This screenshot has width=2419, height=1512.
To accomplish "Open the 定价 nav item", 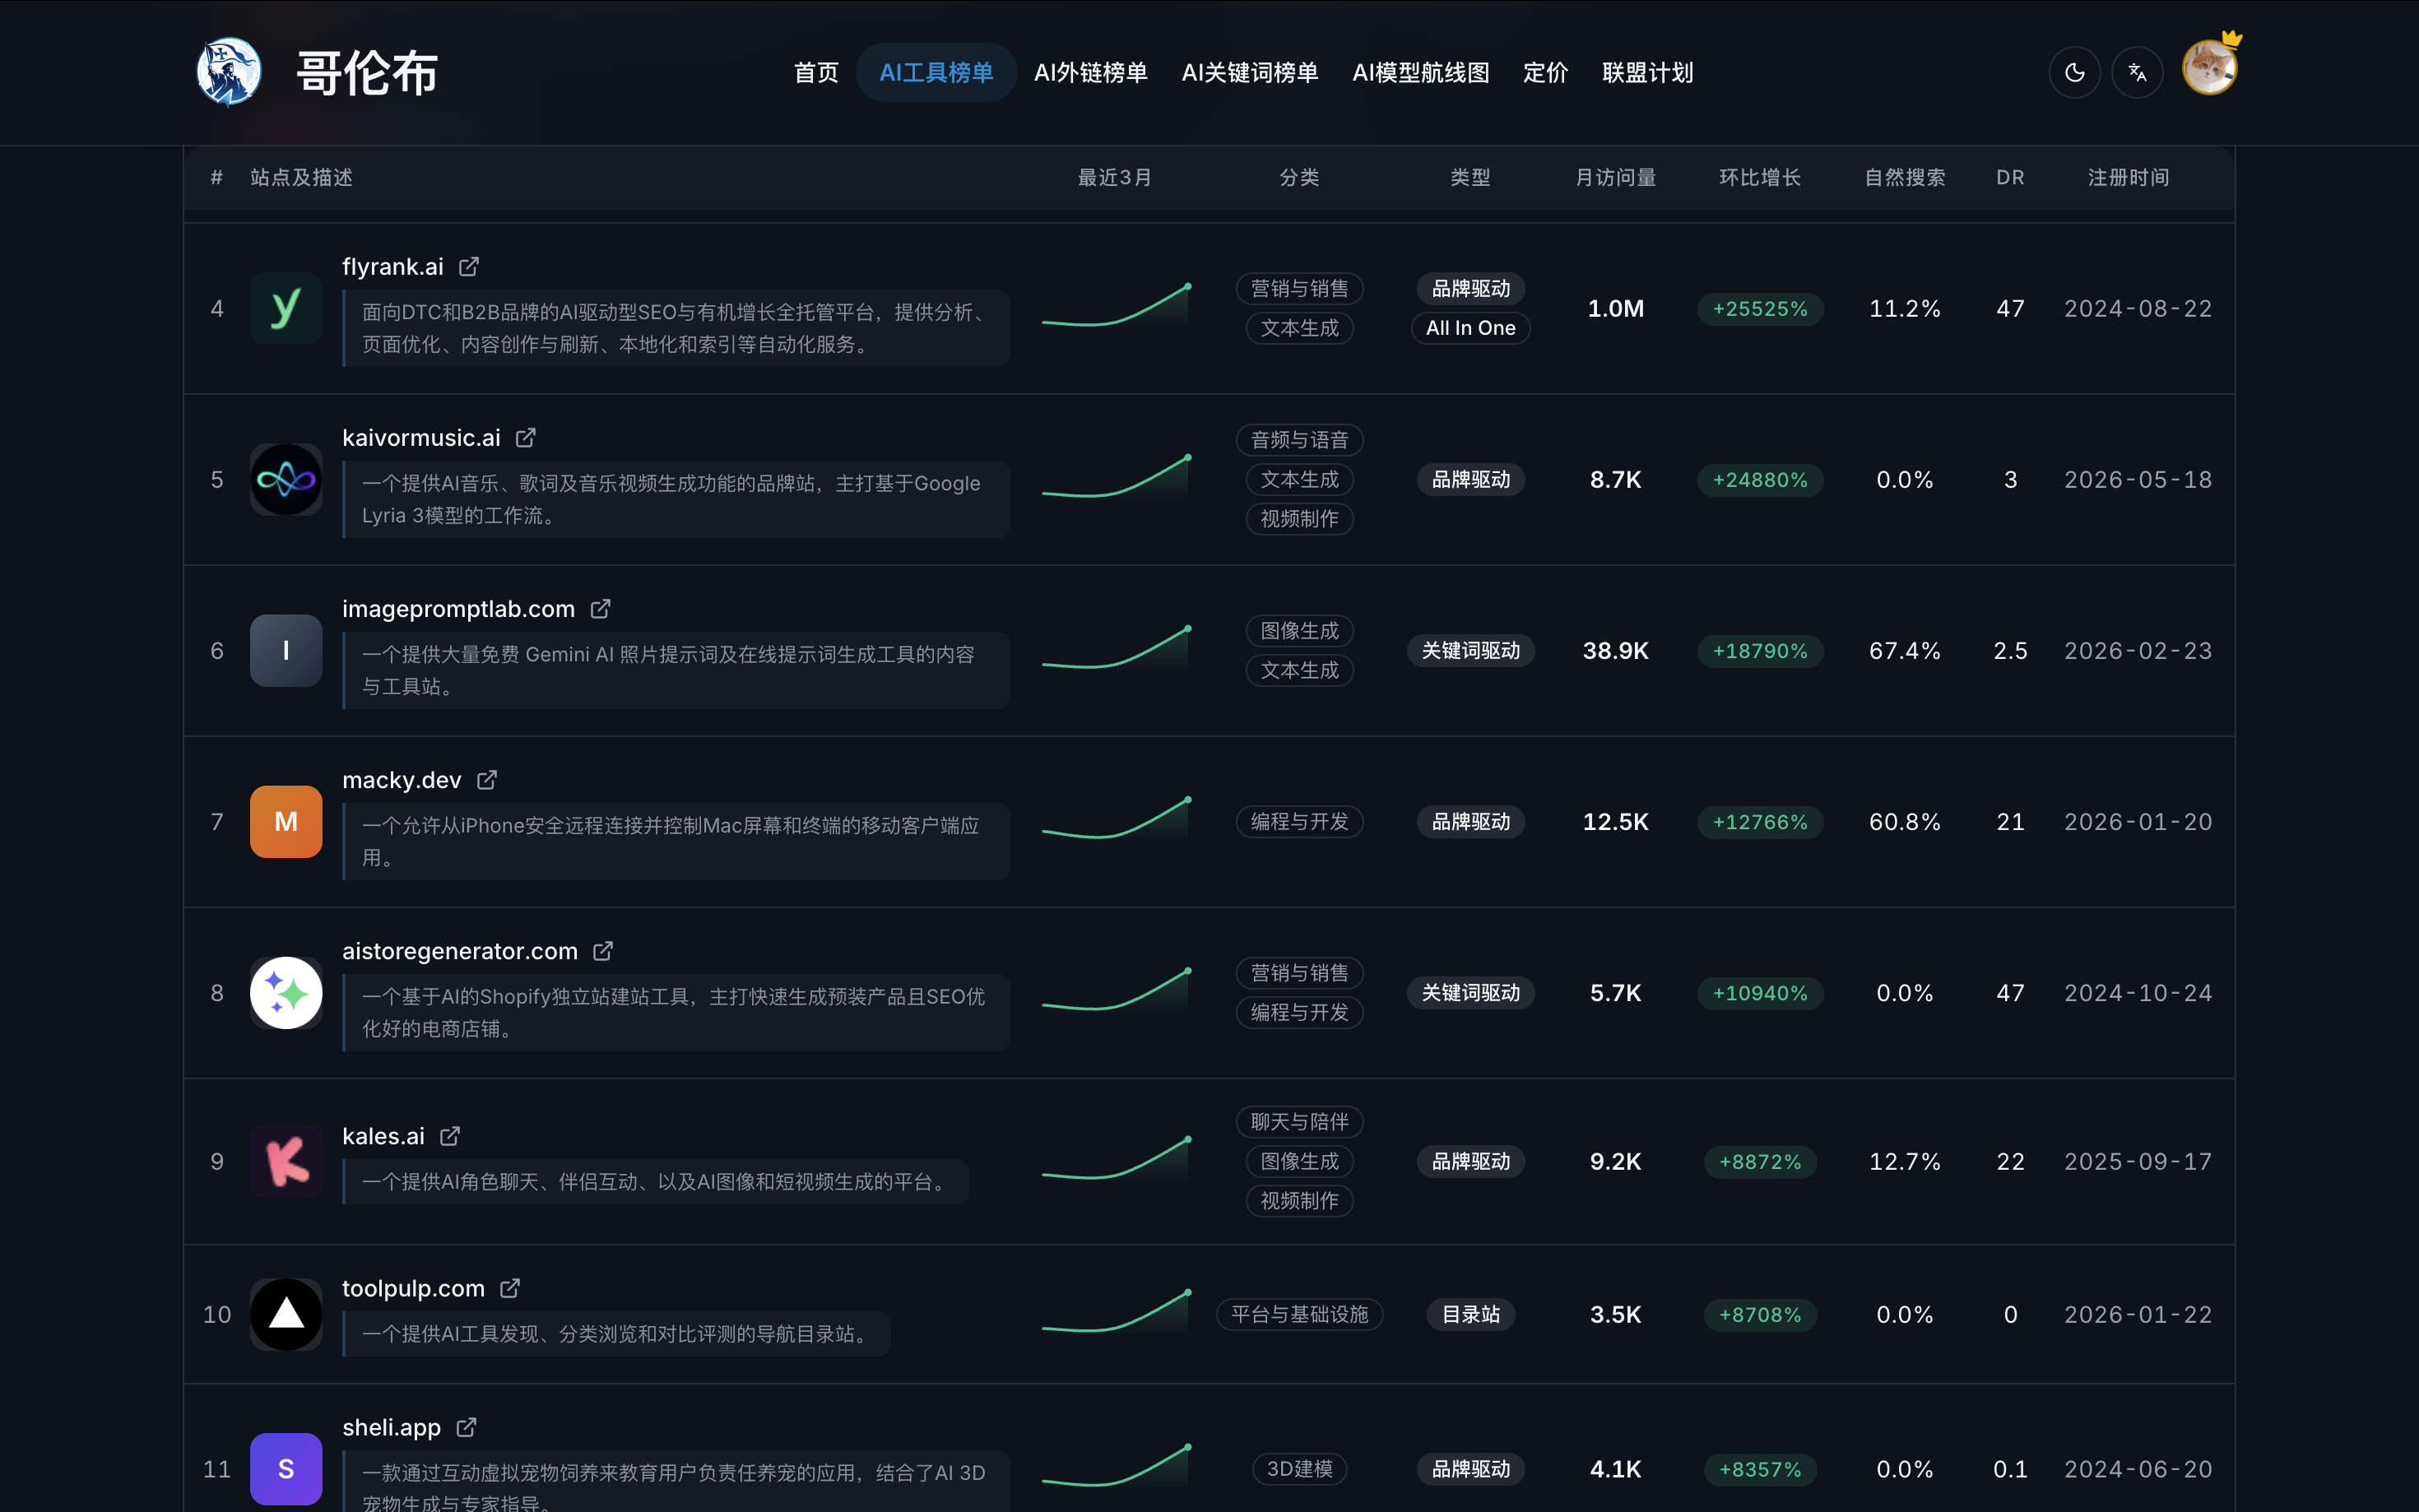I will (x=1545, y=72).
